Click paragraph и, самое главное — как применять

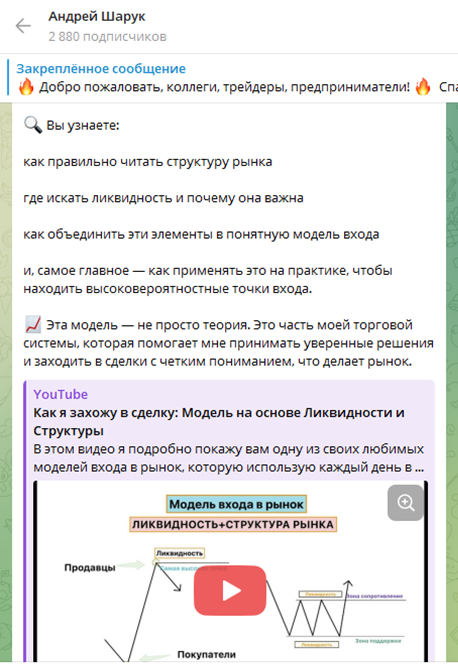208,279
